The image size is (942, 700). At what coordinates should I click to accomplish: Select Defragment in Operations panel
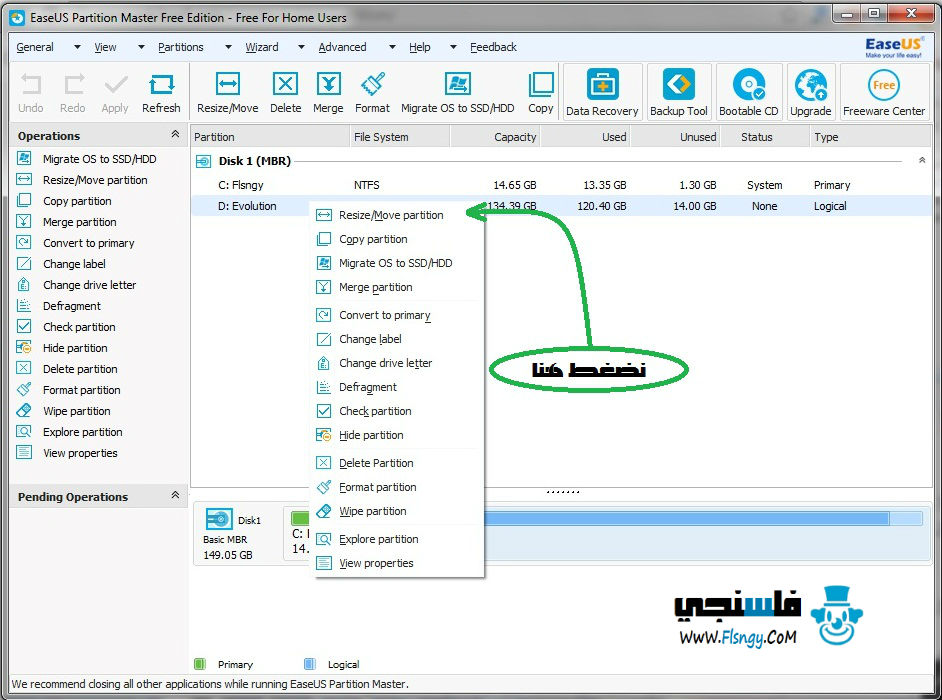(x=71, y=306)
